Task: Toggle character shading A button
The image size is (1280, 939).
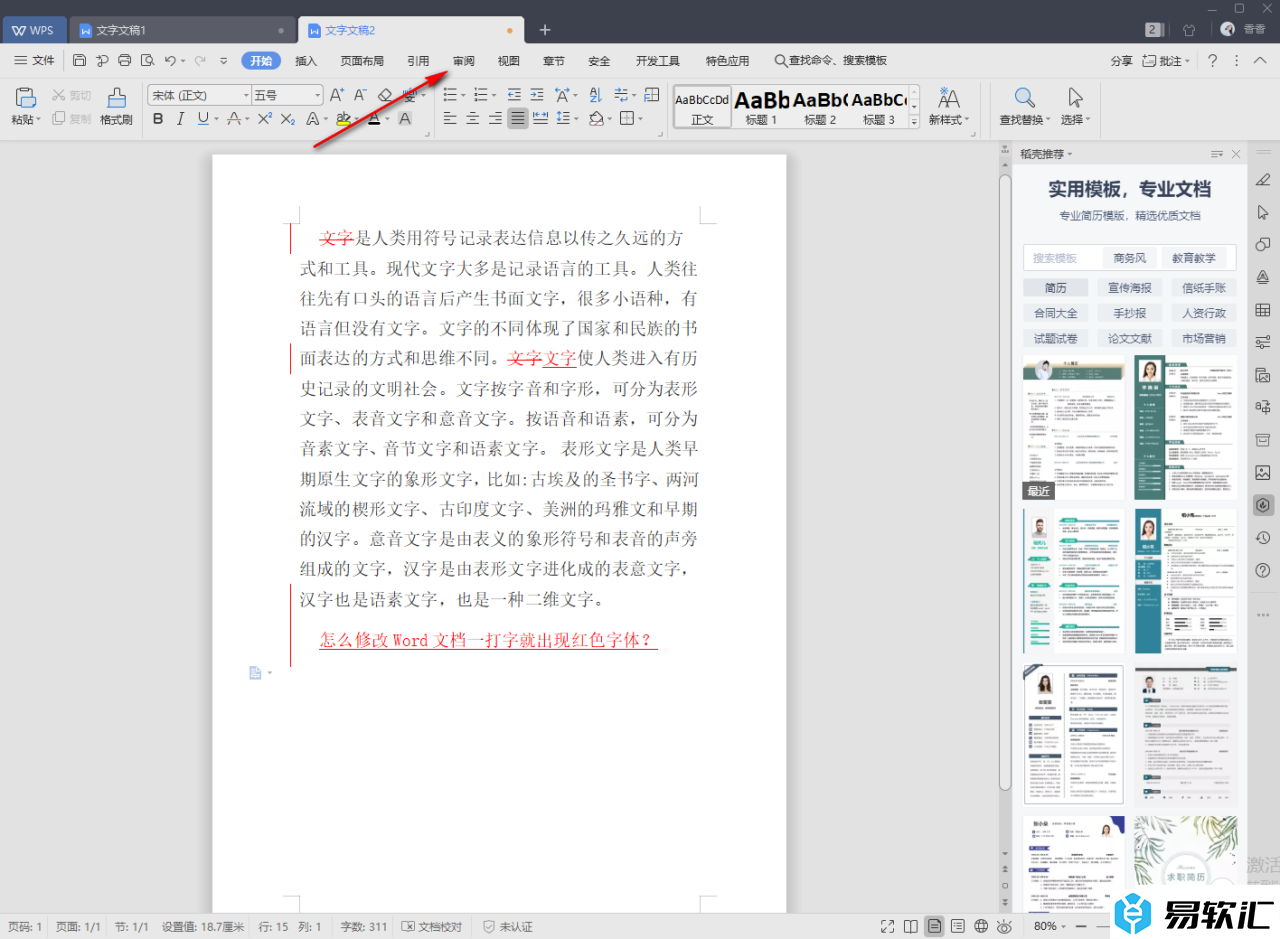Action: coord(405,119)
